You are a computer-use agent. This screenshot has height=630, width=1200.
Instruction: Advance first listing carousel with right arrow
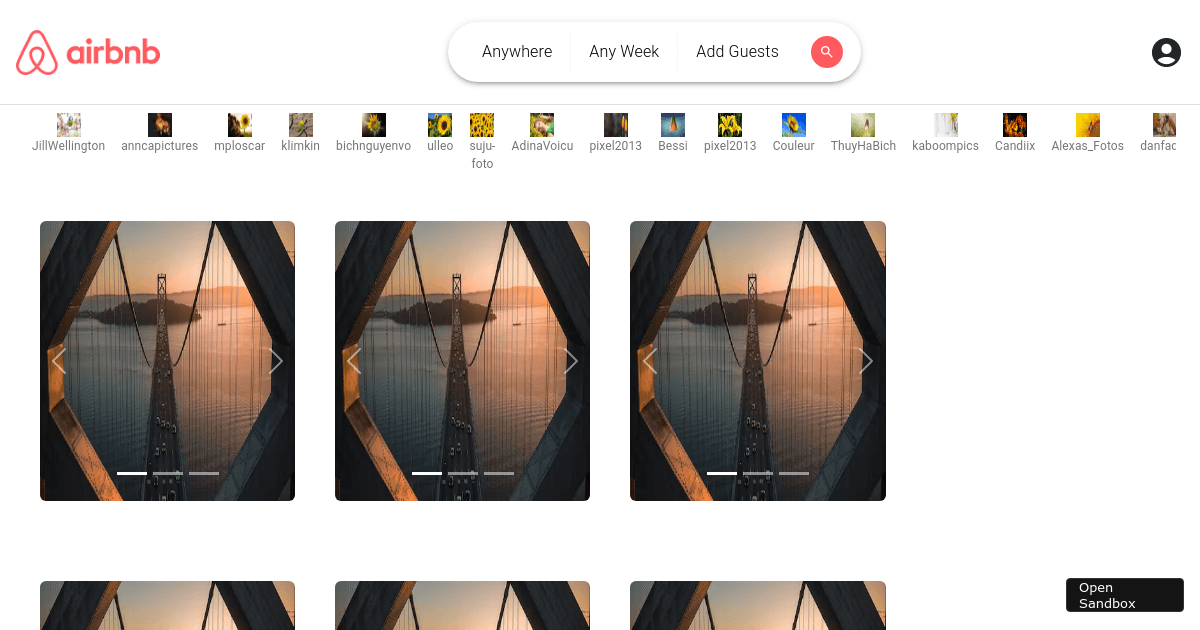(276, 361)
